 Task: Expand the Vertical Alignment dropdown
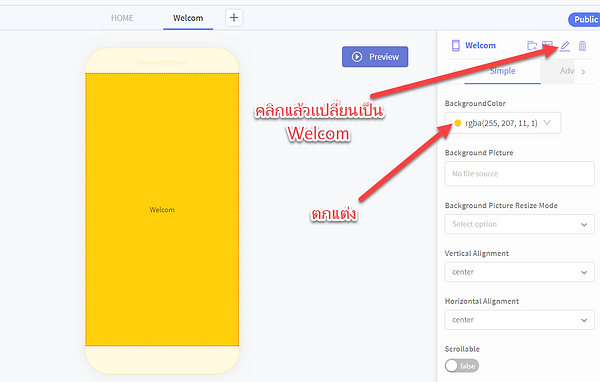pos(519,272)
